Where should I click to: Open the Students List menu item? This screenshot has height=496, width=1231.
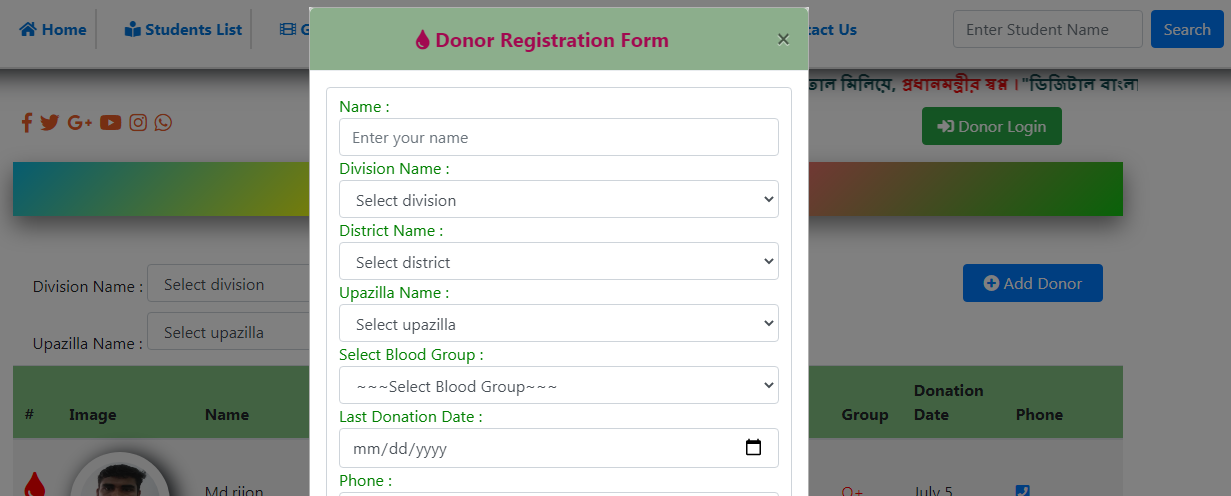coord(183,30)
